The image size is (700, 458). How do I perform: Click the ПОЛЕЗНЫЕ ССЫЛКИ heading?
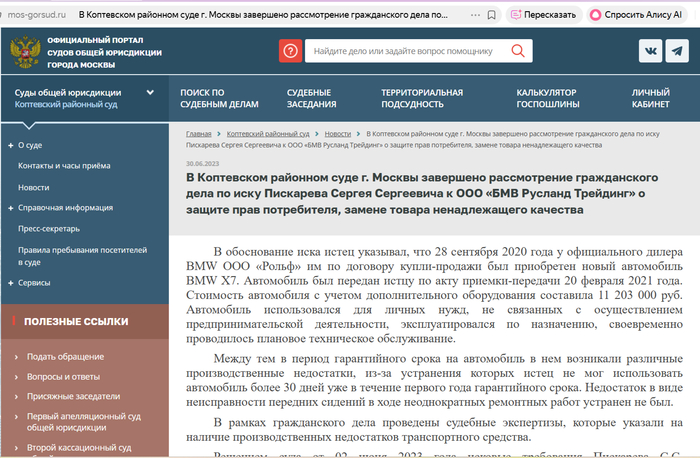coord(76,321)
